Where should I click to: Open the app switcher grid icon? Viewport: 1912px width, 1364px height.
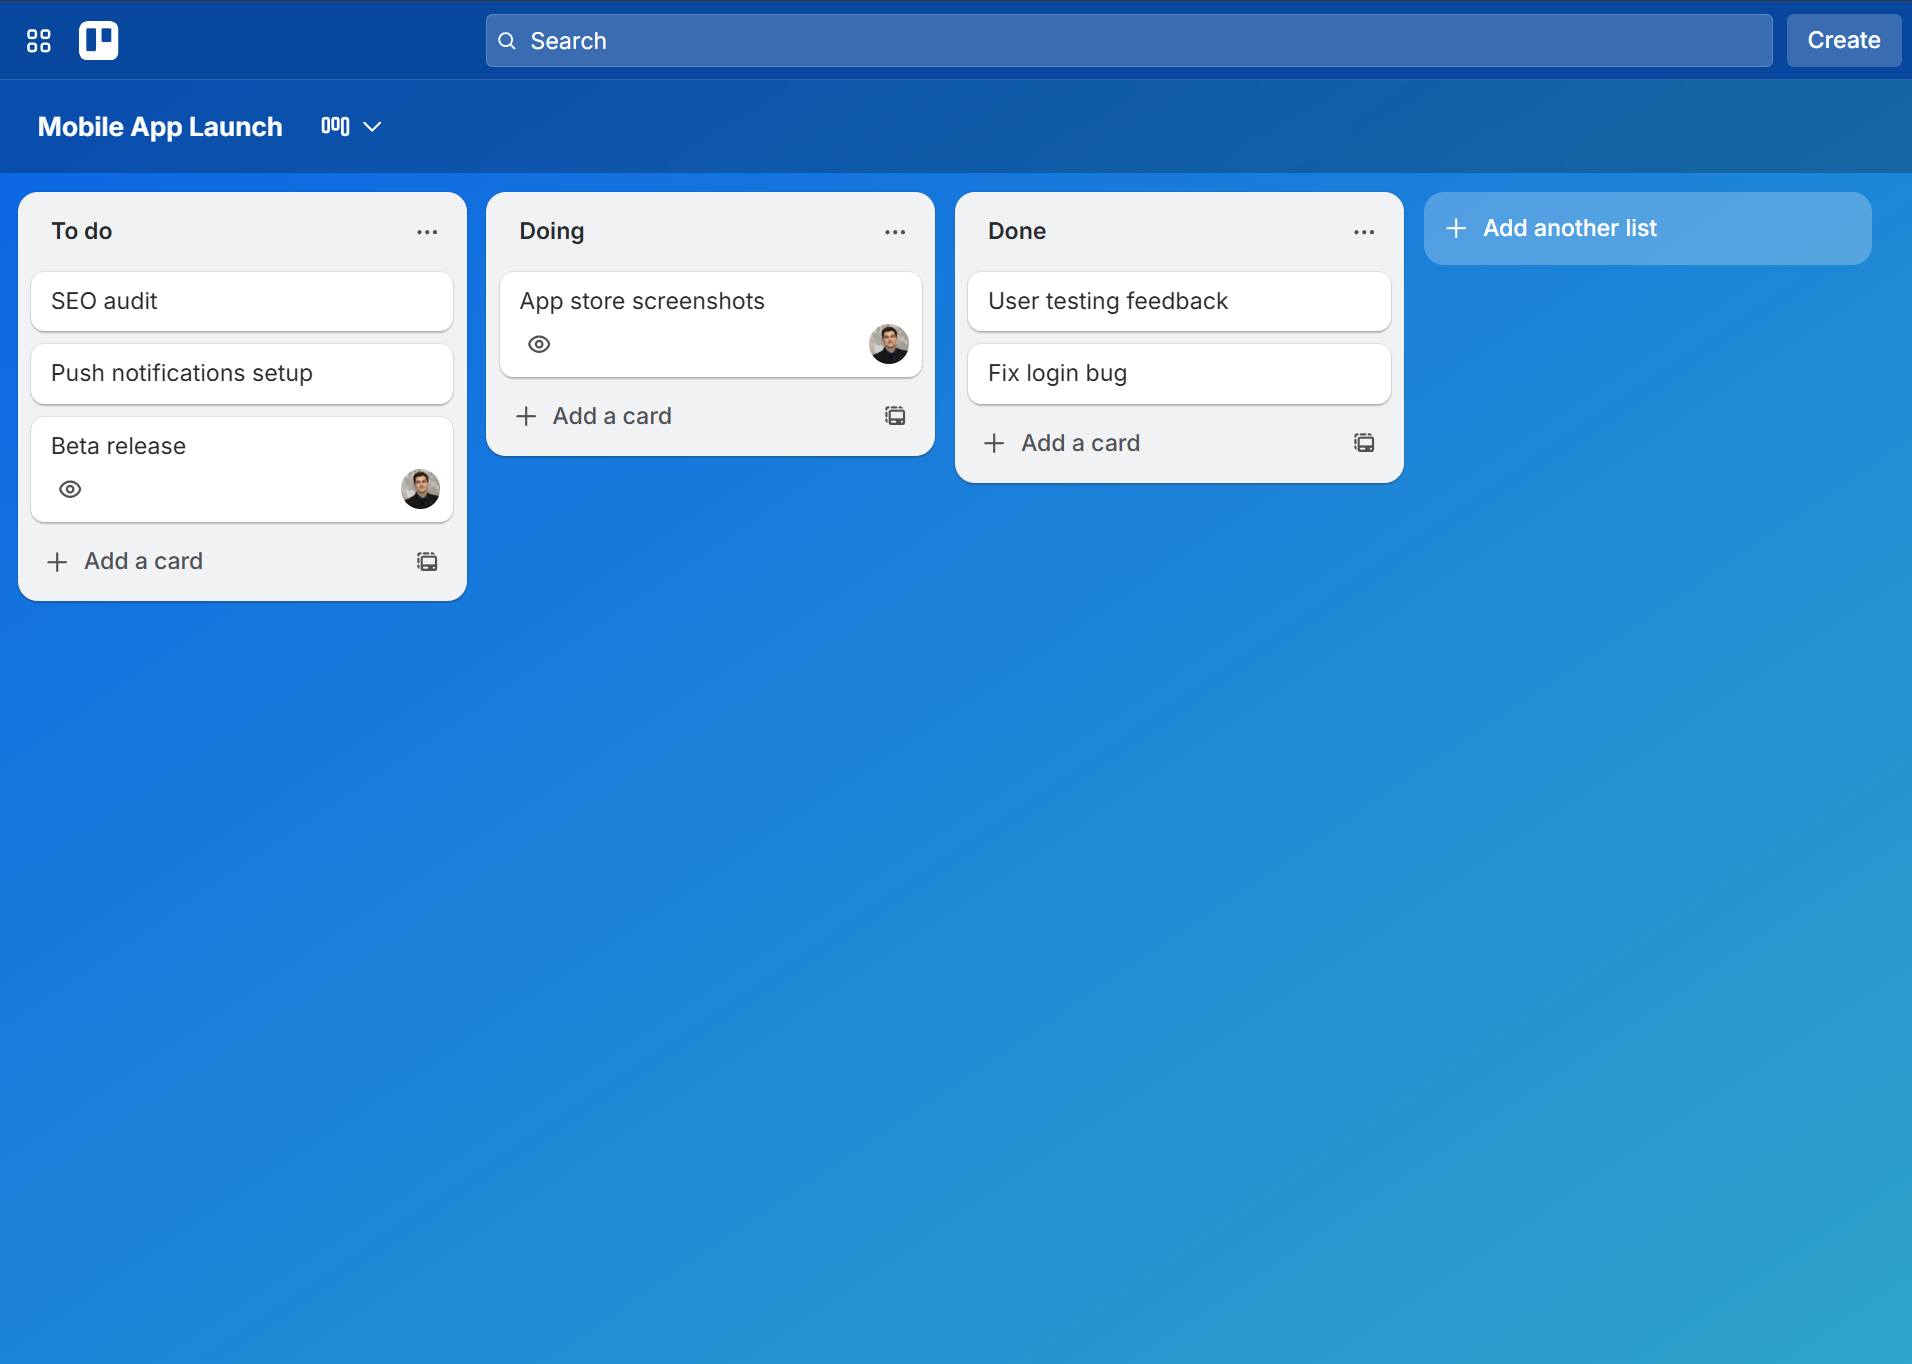pyautogui.click(x=38, y=40)
